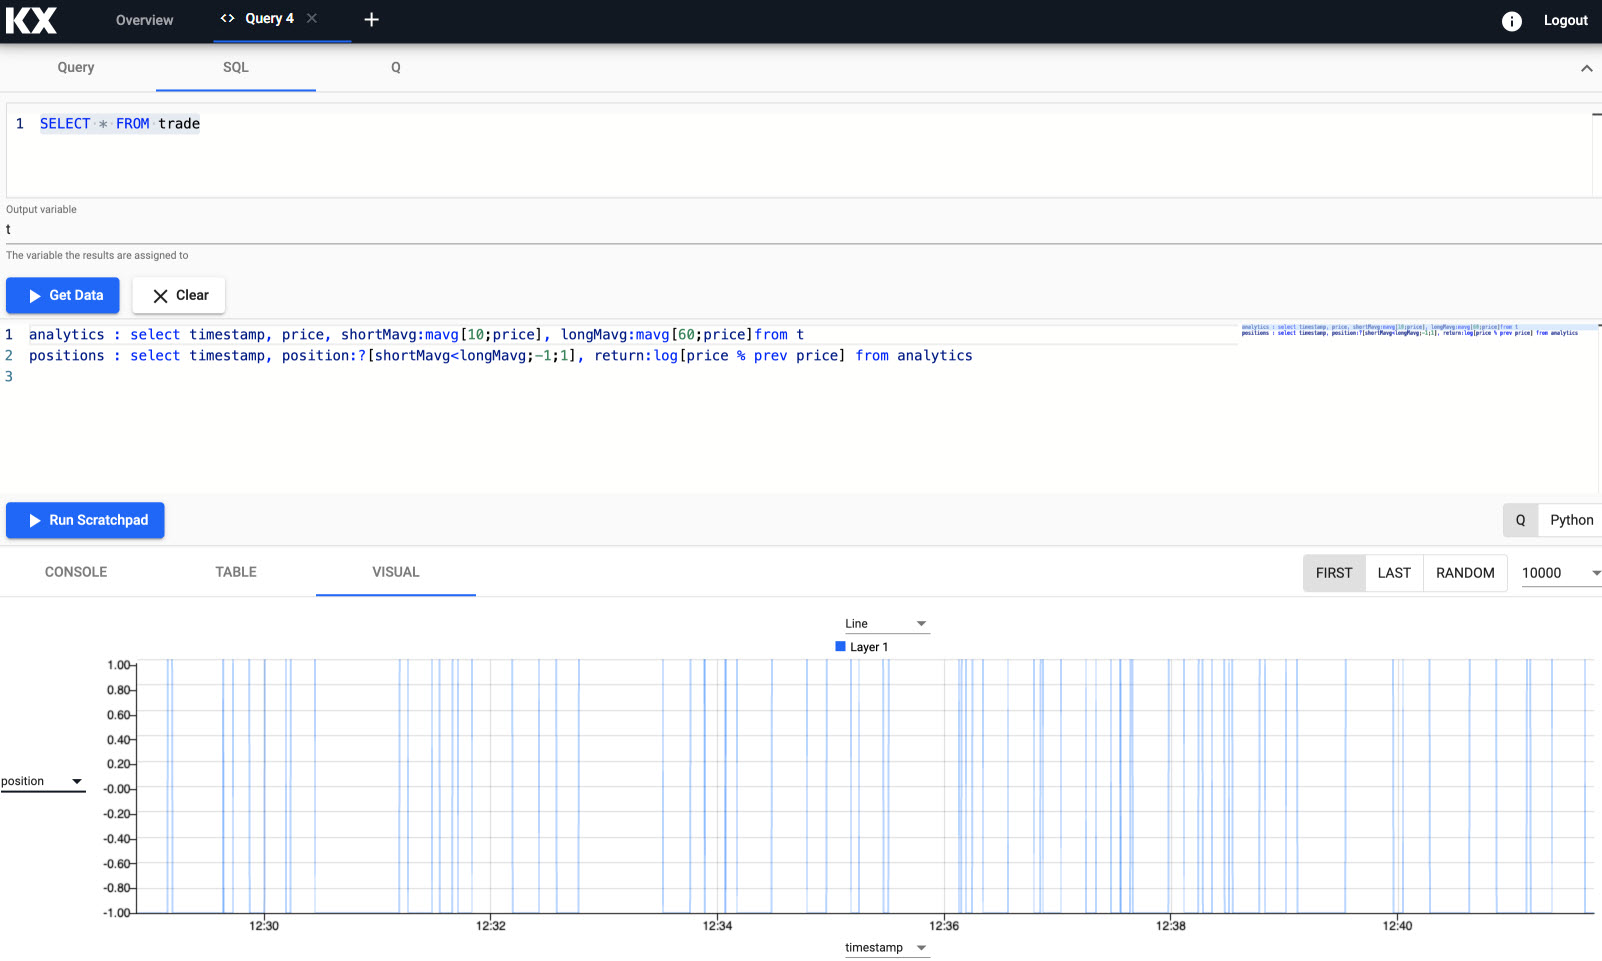The image size is (1602, 961).
Task: Select the Query sub-tab
Action: [x=76, y=67]
